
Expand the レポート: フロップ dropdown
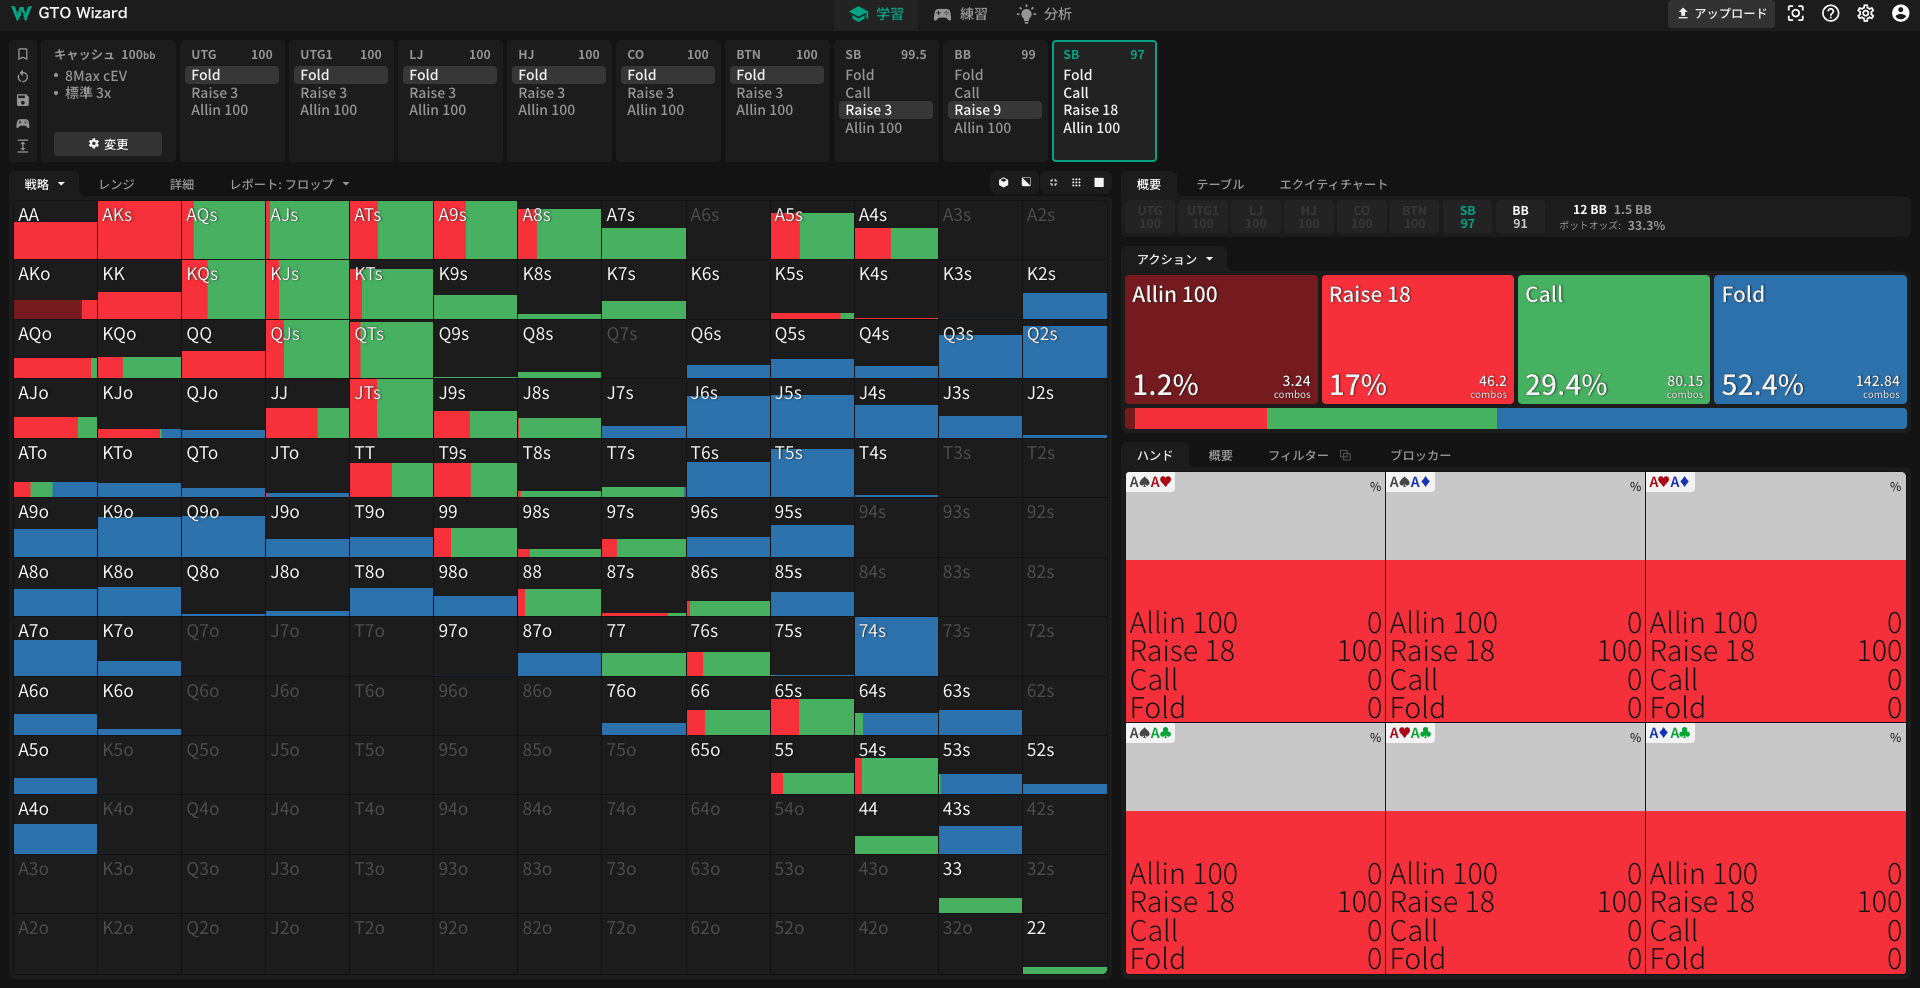point(290,184)
